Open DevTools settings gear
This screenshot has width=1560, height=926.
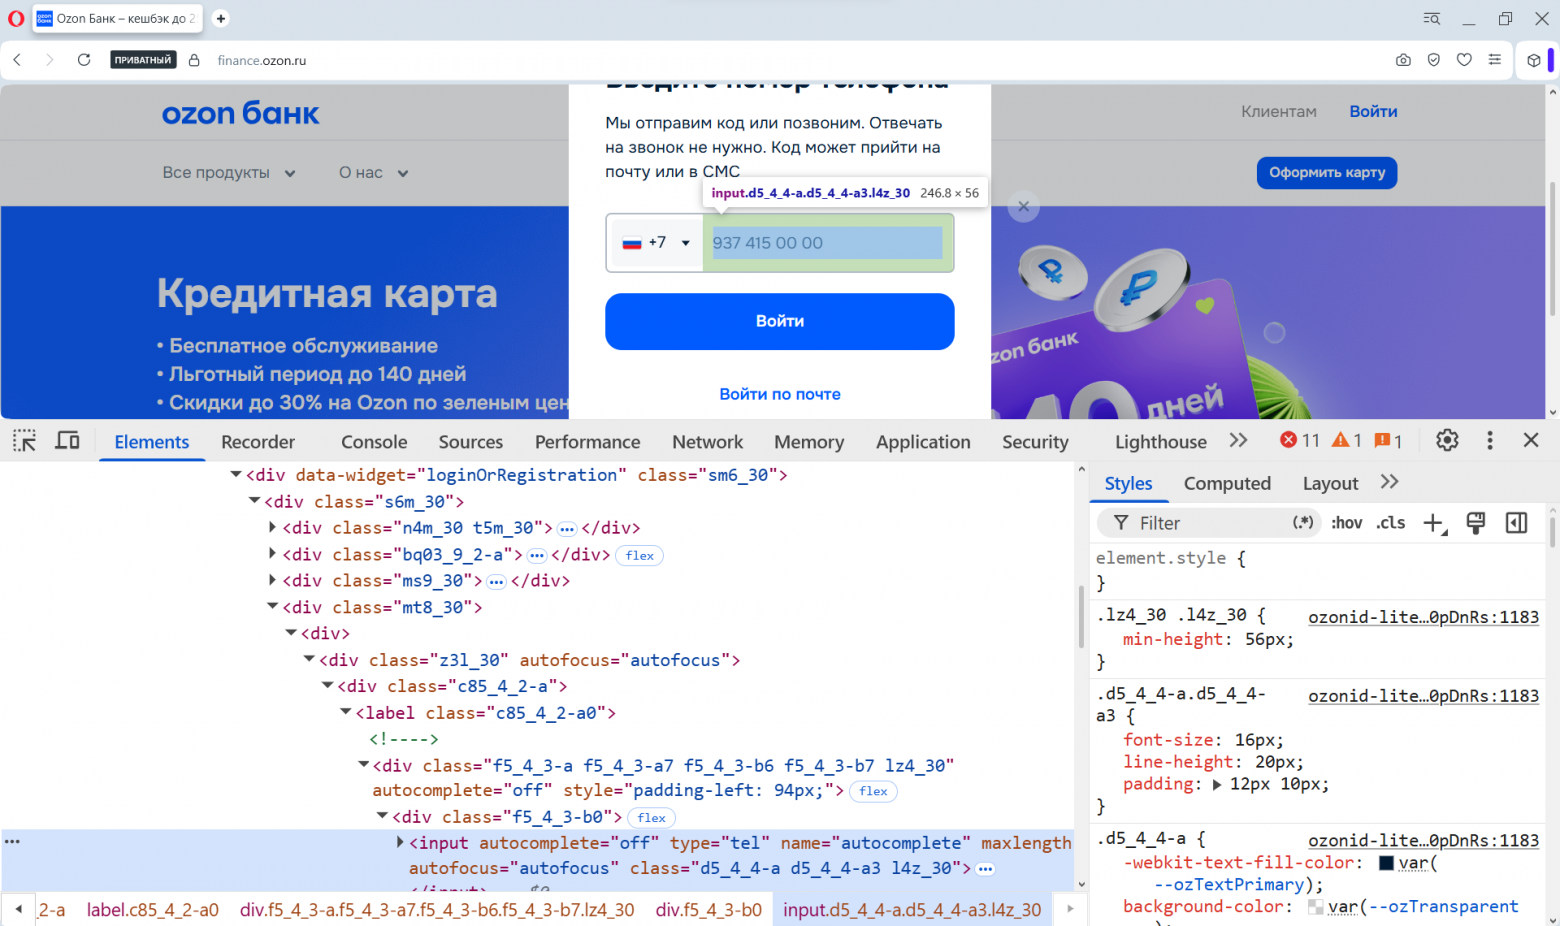click(x=1447, y=440)
